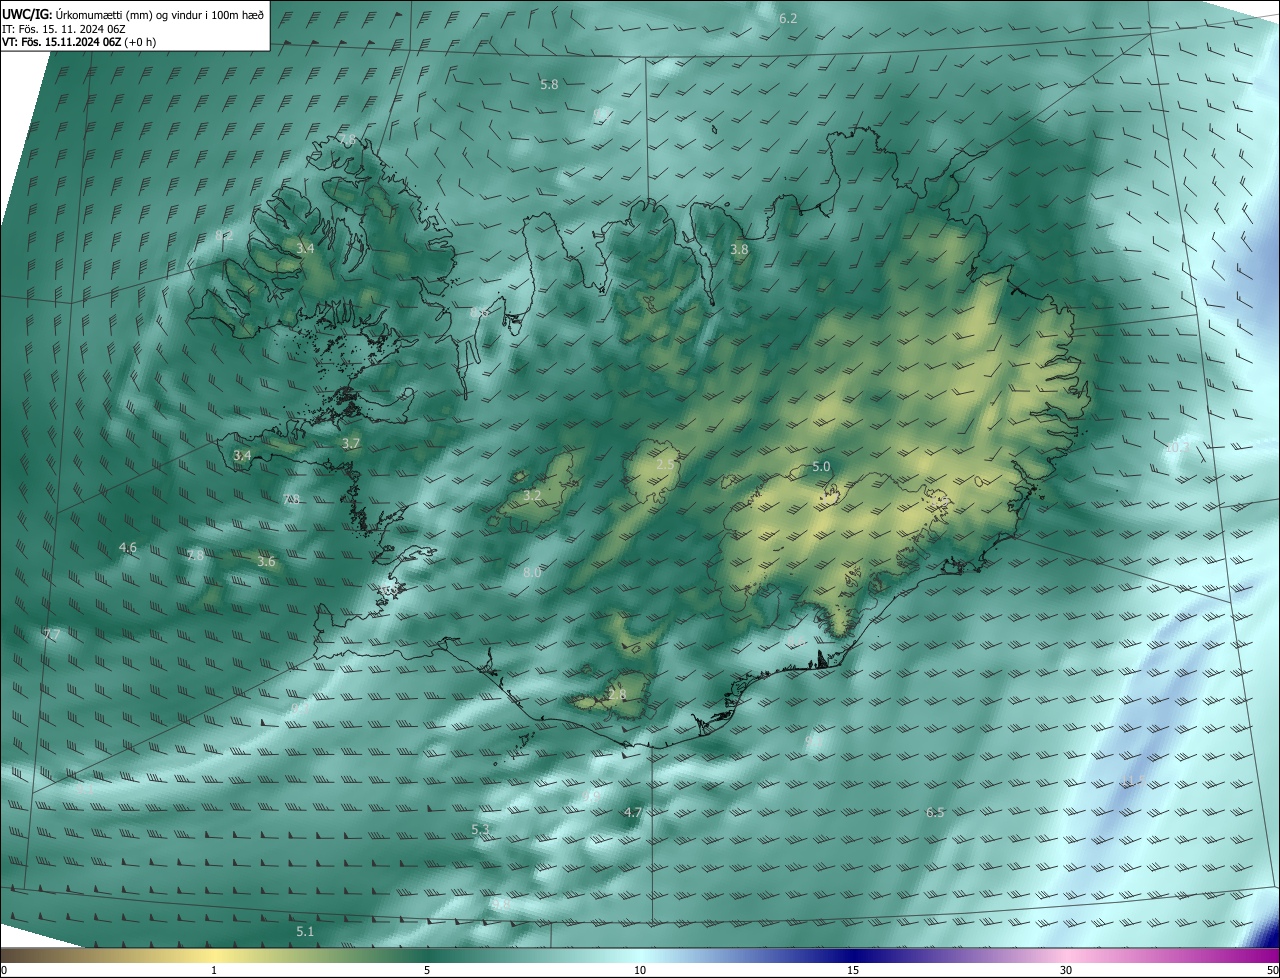Click the 8.0 value label on the map

click(x=532, y=573)
